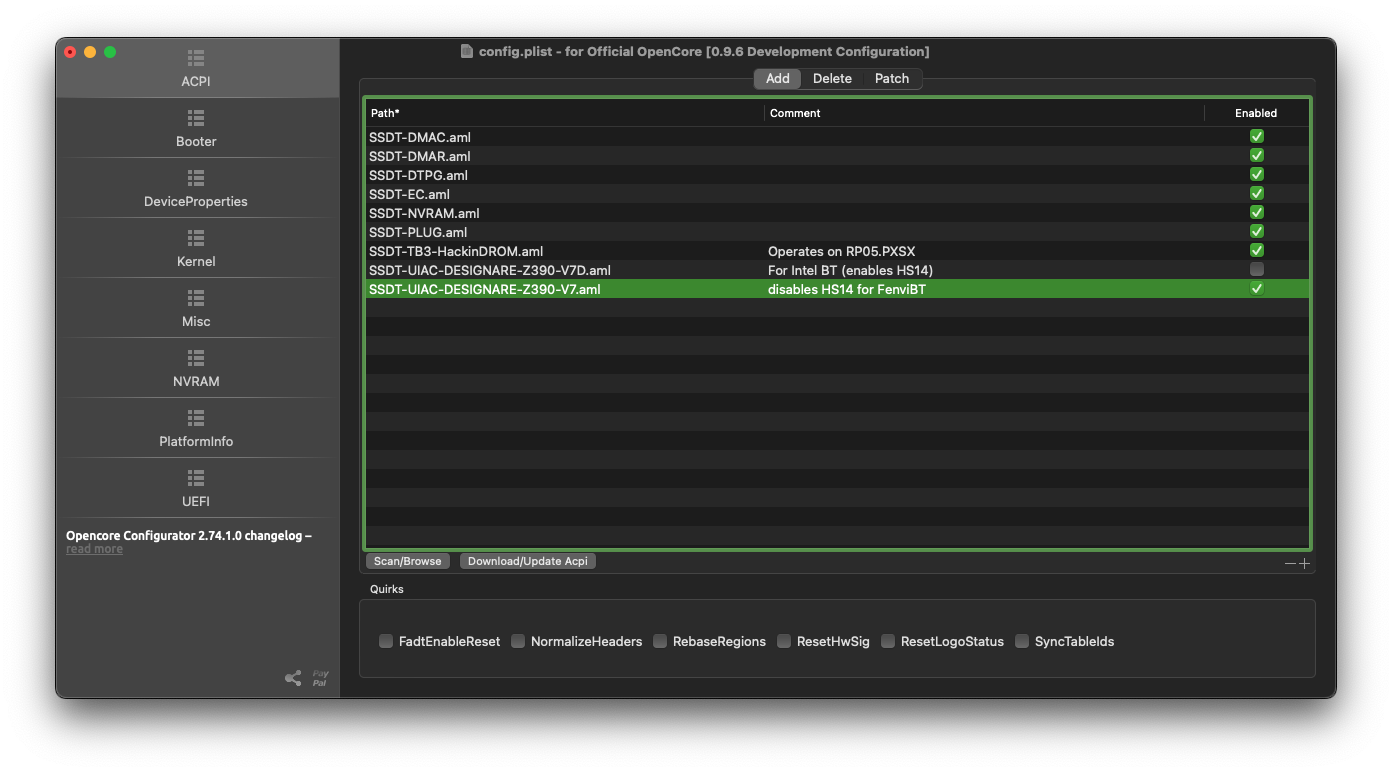Image resolution: width=1392 pixels, height=772 pixels.
Task: Toggle the SSDT-PLUG.aml Enabled checkbox
Action: (1257, 232)
